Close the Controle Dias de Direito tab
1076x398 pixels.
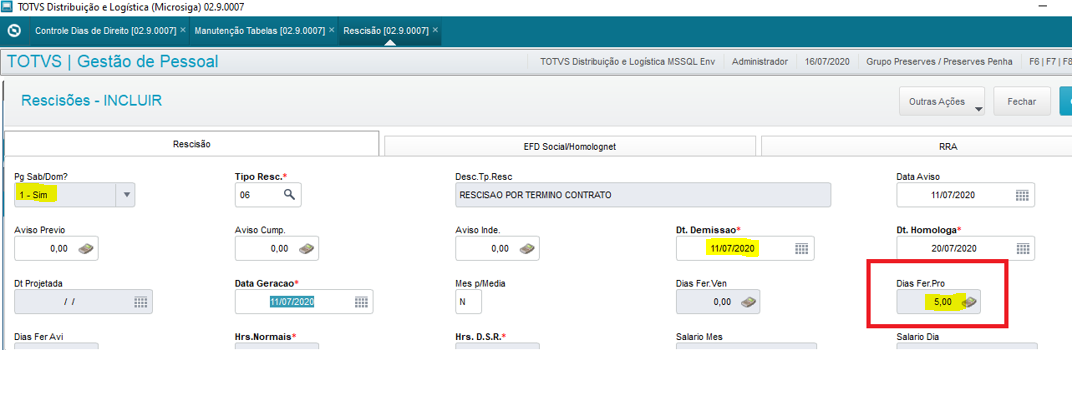pos(183,31)
